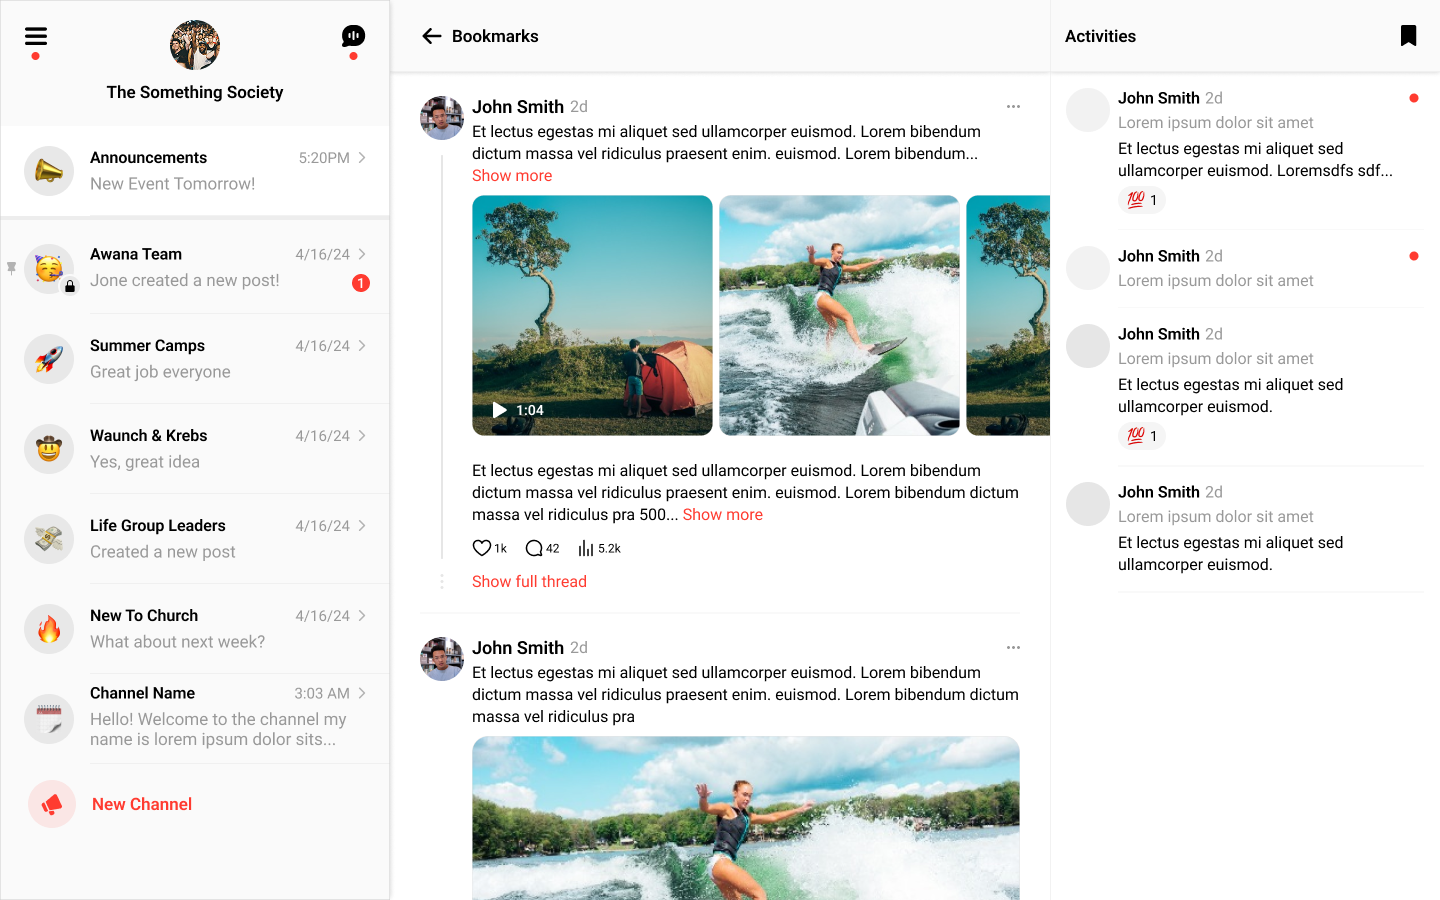Toggle the bookmark icon in Activities

pos(1408,36)
